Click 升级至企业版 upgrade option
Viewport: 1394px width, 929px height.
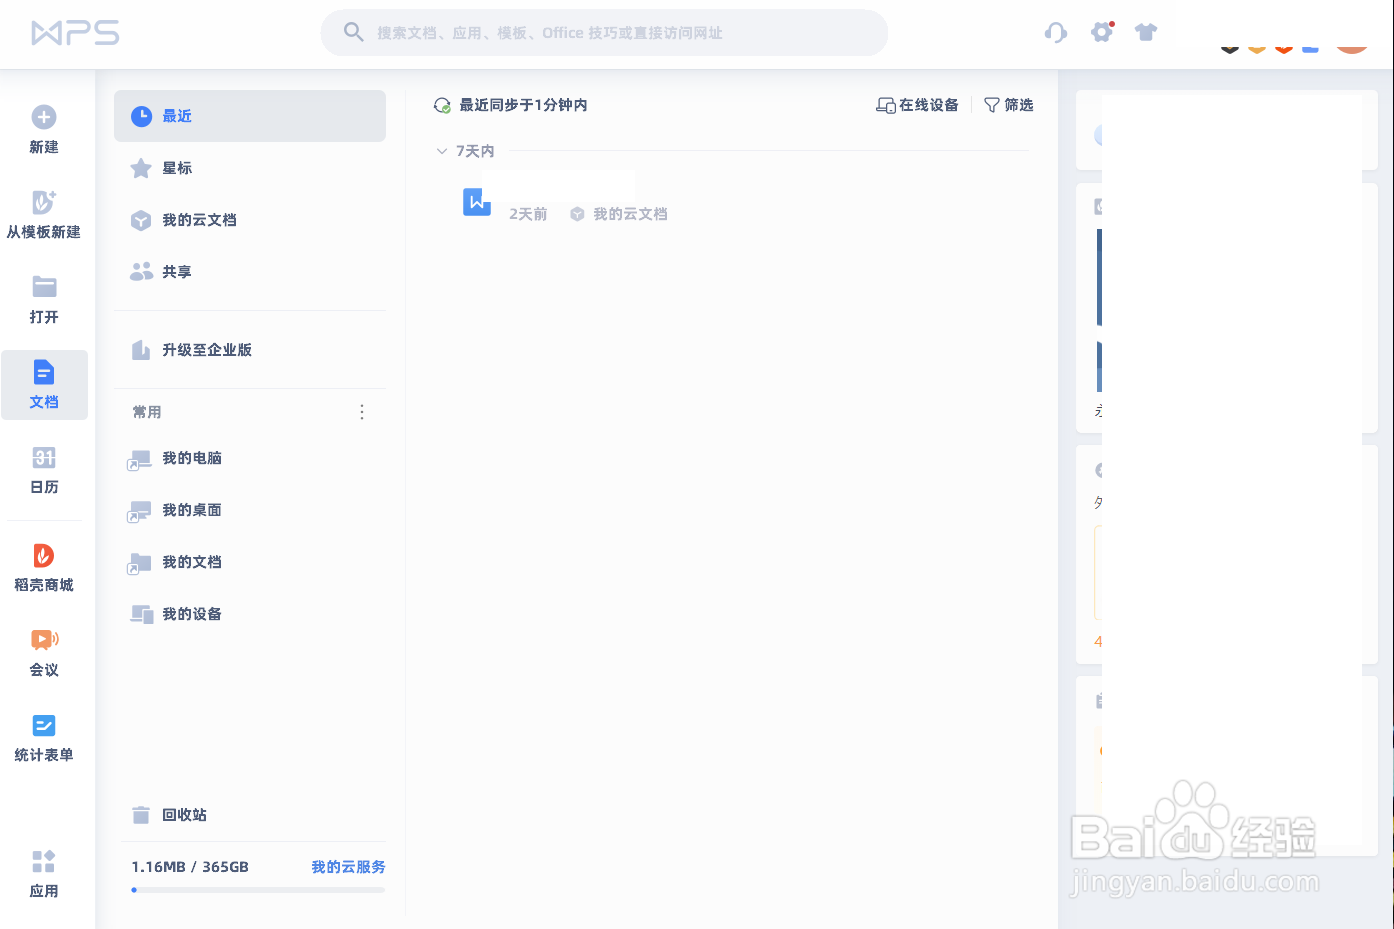pyautogui.click(x=207, y=349)
